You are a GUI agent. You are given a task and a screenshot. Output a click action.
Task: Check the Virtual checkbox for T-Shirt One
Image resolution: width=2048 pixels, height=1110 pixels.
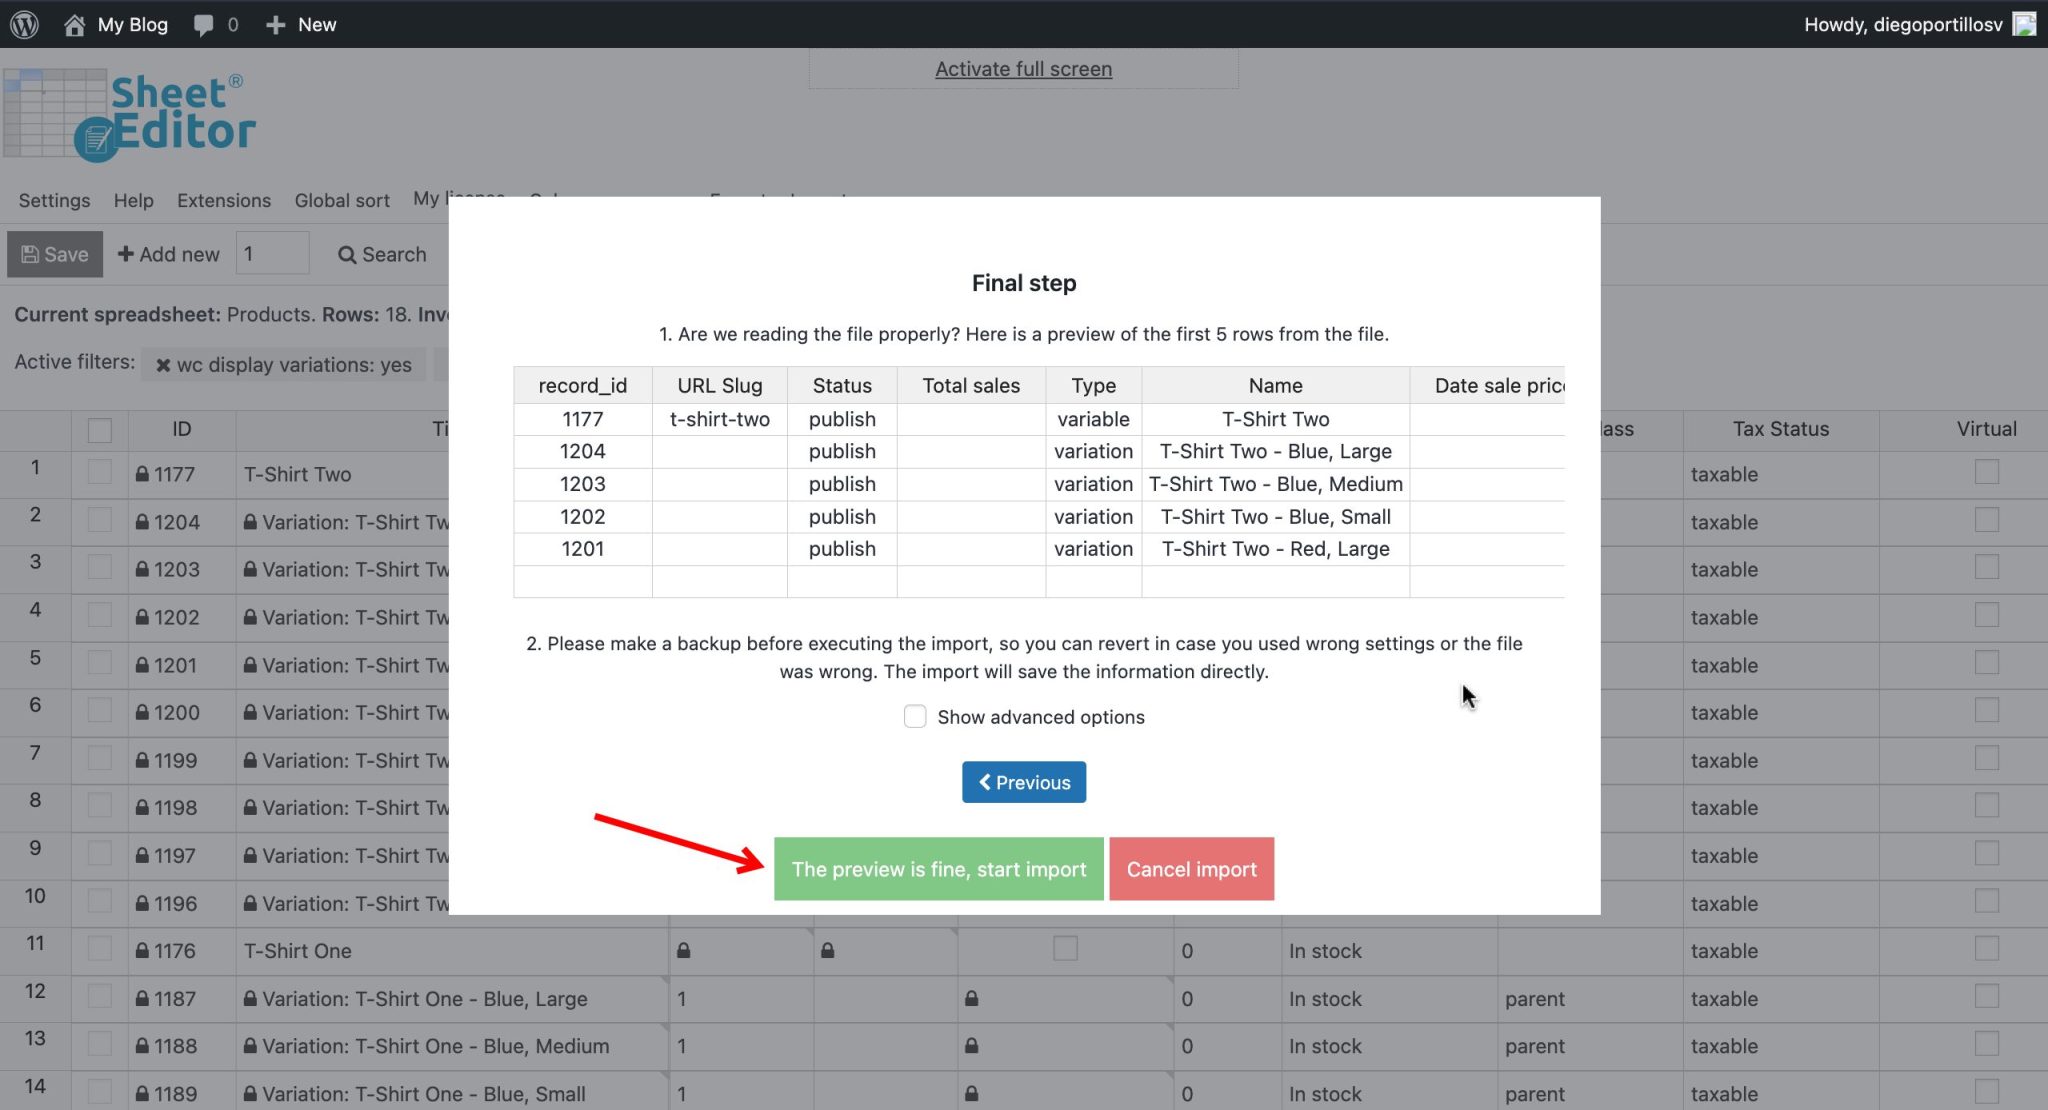[x=1985, y=950]
